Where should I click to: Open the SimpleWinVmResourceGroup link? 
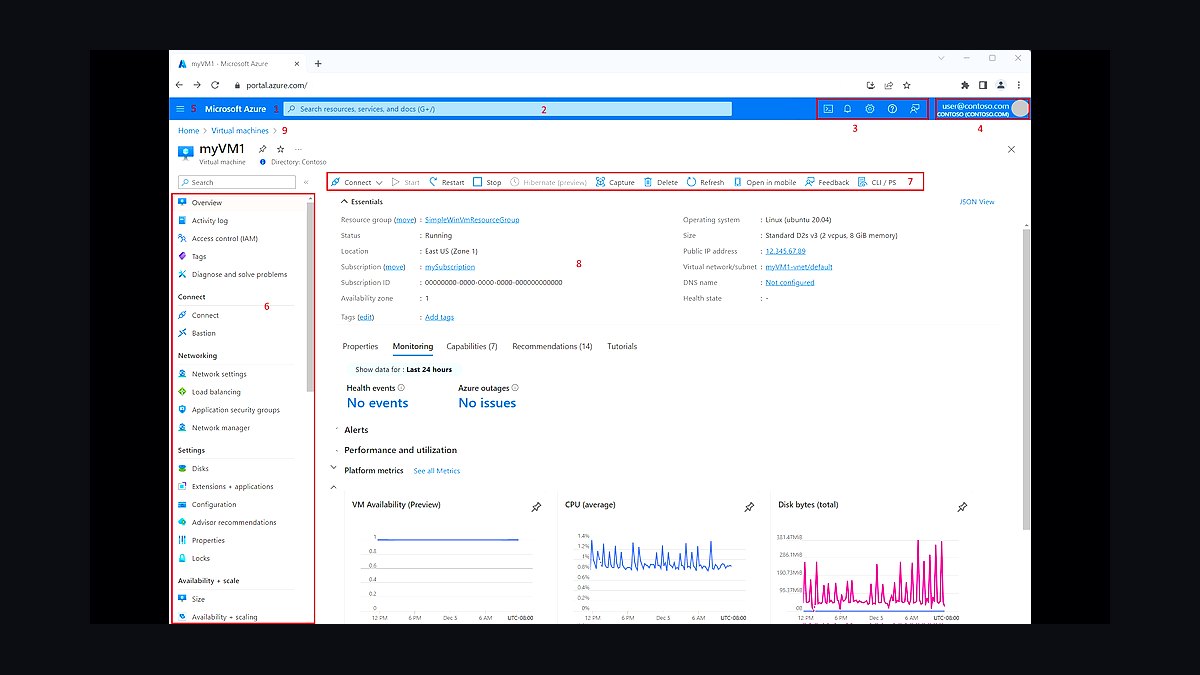coord(472,220)
